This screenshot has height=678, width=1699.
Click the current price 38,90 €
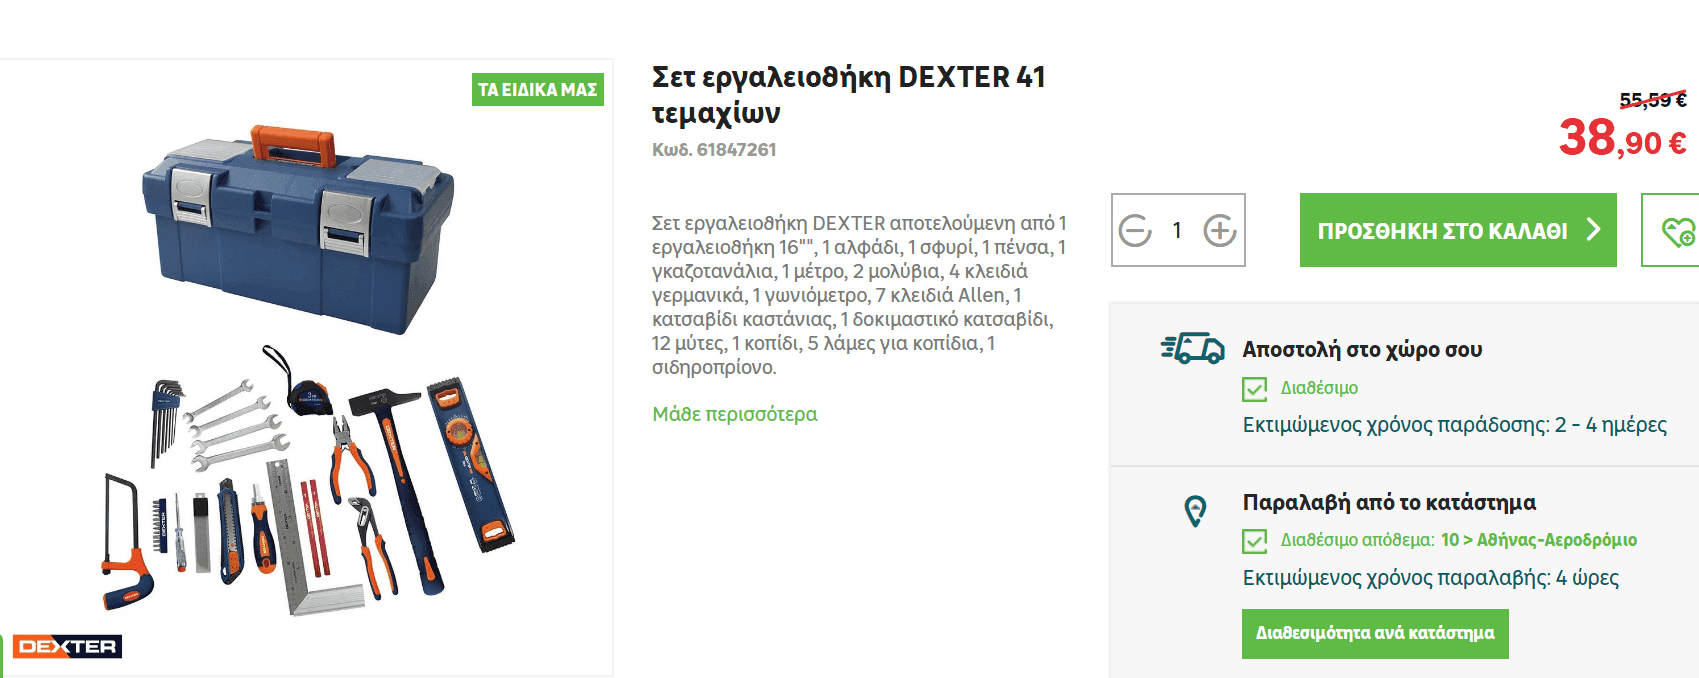pyautogui.click(x=1622, y=138)
